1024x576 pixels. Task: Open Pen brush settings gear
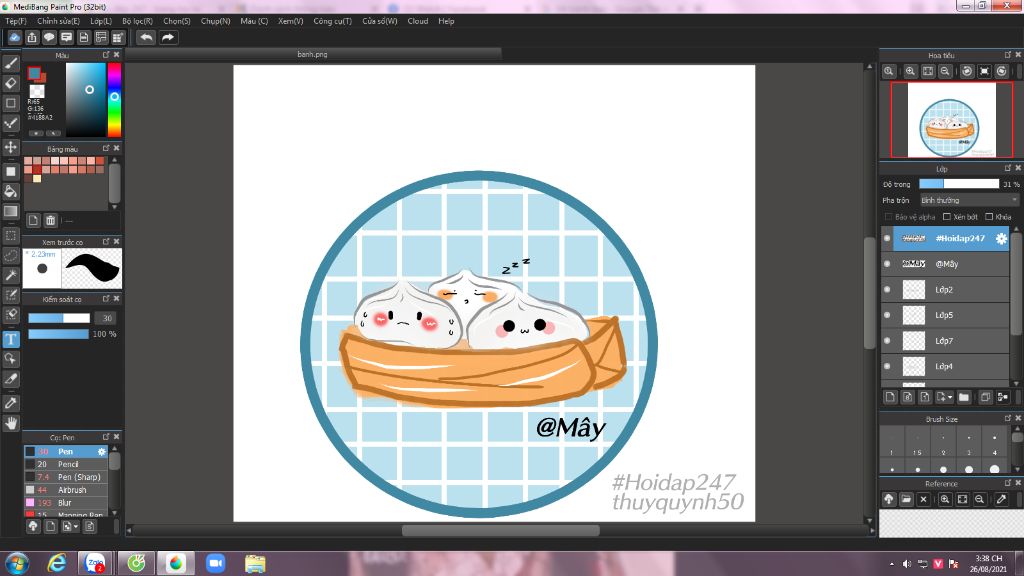(x=102, y=451)
